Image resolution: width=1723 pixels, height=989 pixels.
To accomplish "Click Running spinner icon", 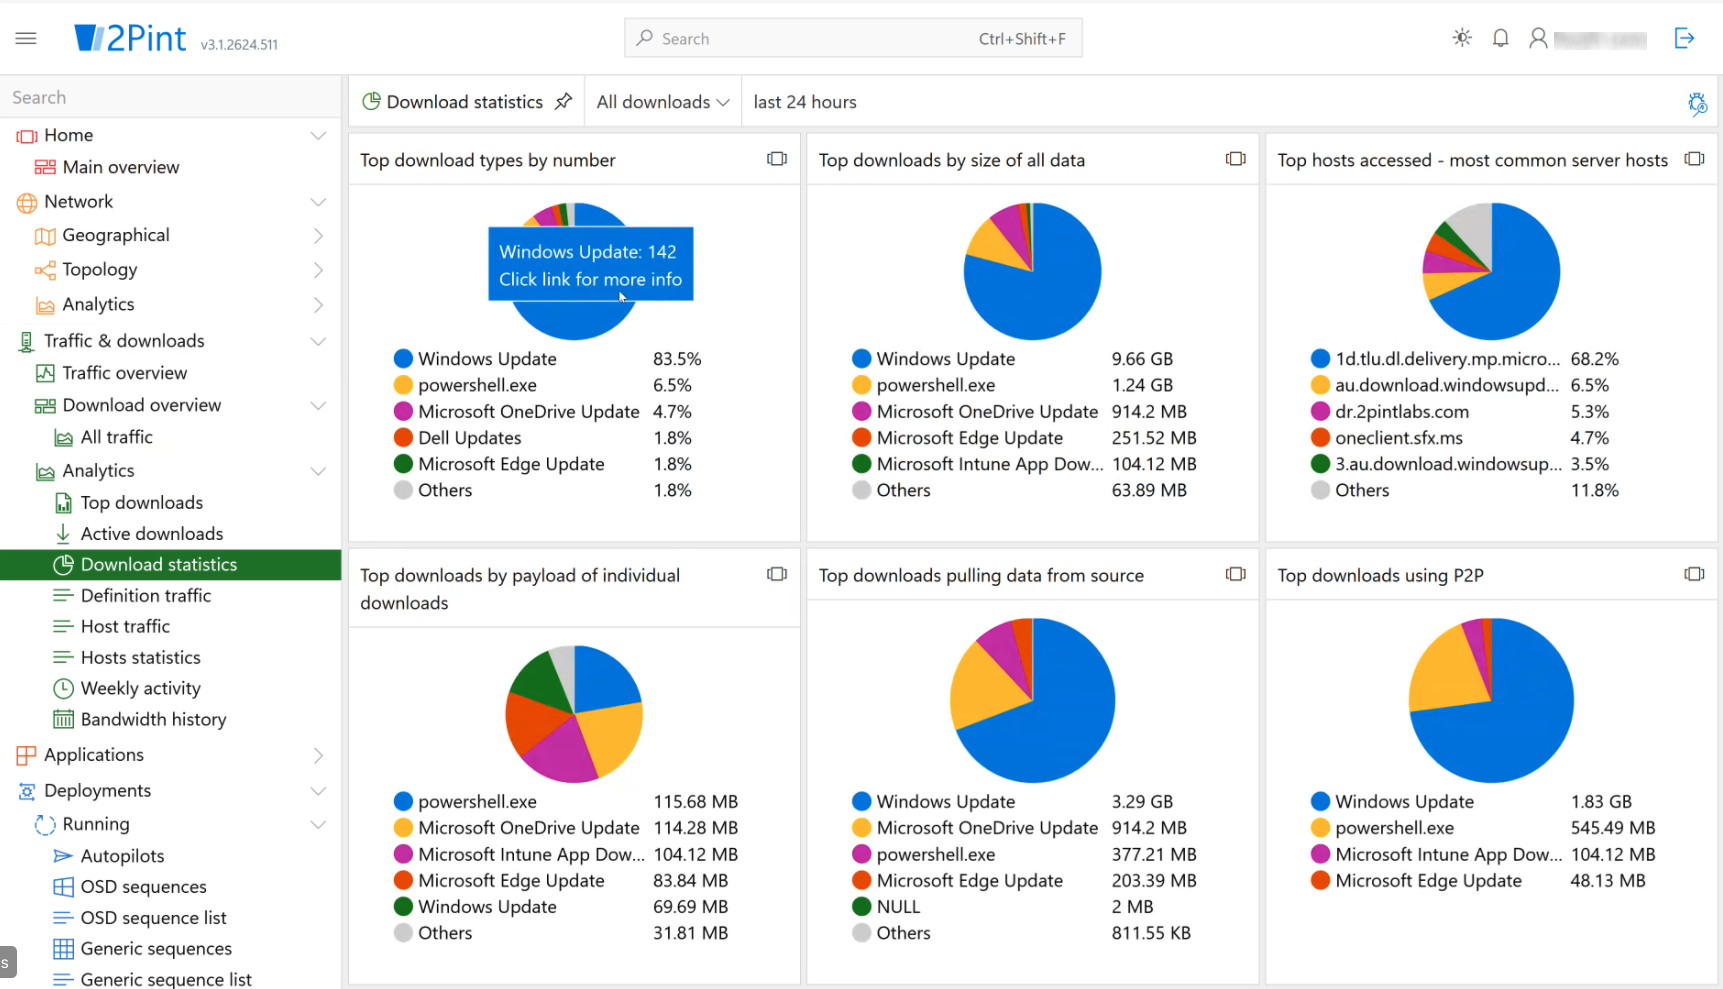I will point(45,825).
